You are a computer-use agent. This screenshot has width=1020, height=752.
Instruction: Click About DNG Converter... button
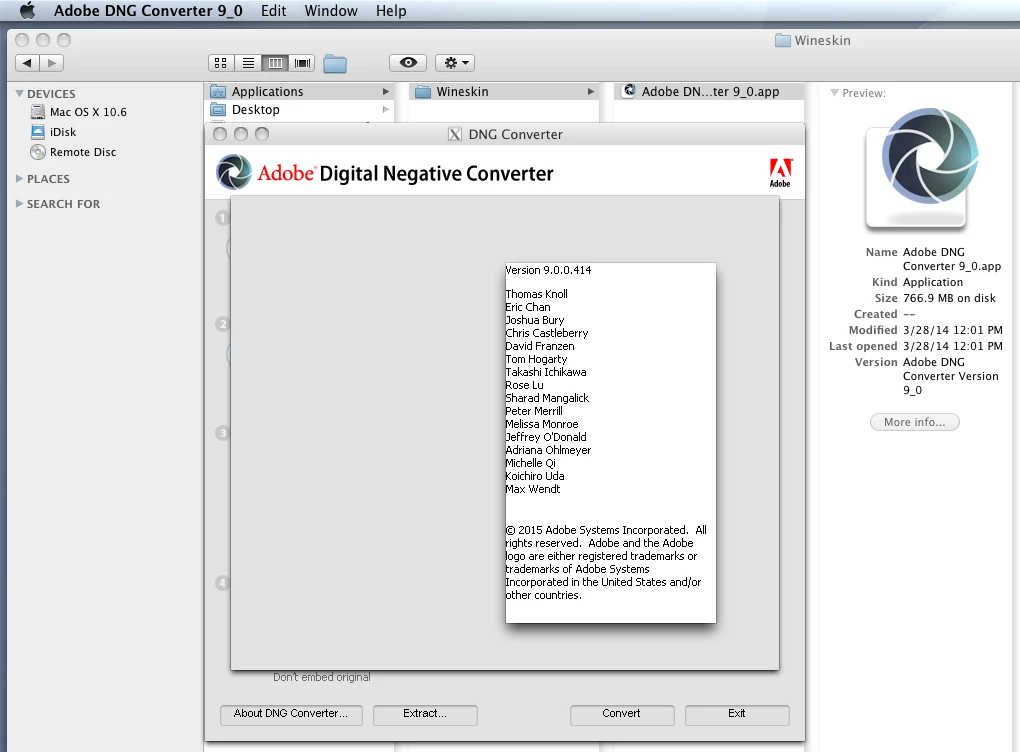click(x=291, y=714)
